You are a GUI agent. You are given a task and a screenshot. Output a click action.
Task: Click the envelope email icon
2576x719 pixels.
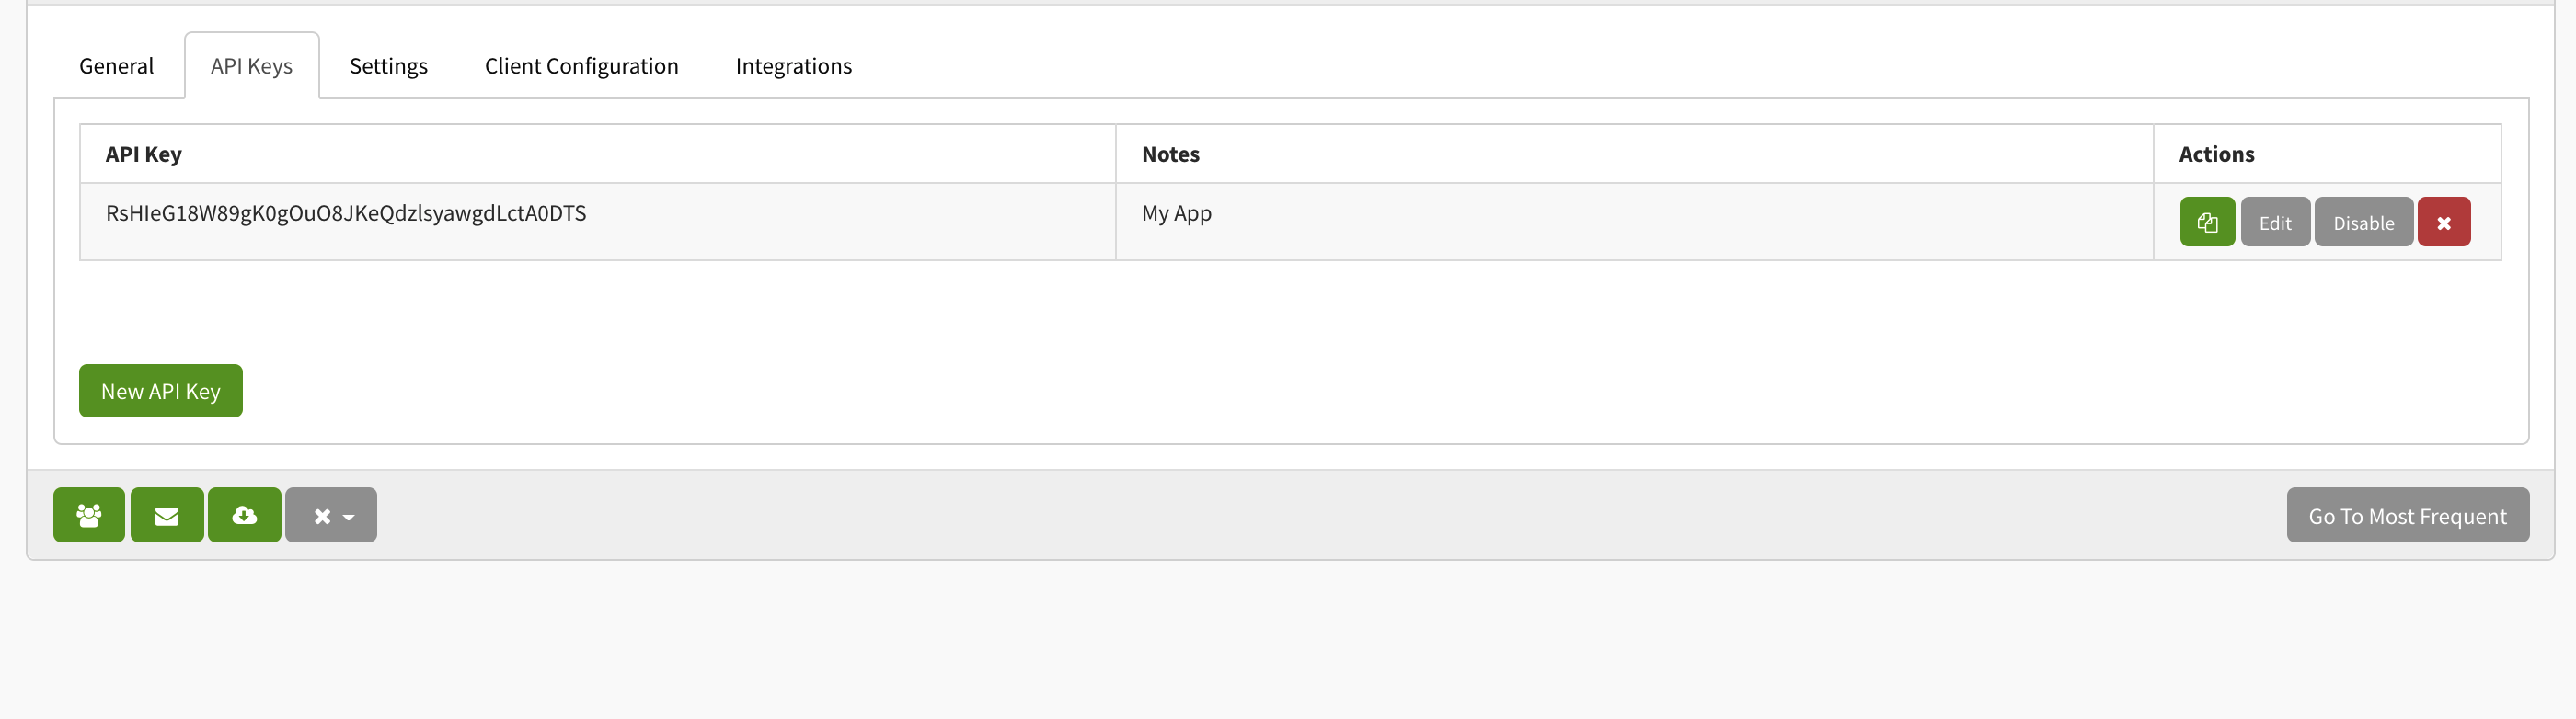(x=166, y=515)
